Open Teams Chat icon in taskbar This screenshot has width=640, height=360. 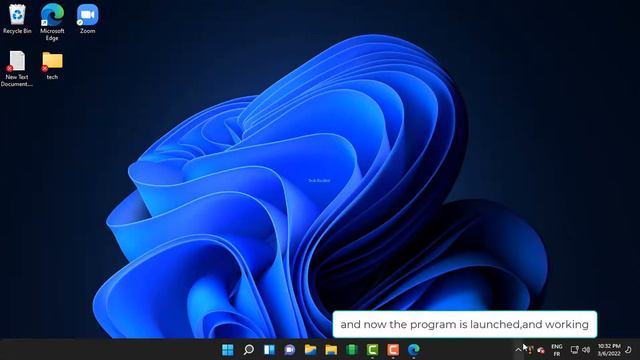[x=290, y=350]
